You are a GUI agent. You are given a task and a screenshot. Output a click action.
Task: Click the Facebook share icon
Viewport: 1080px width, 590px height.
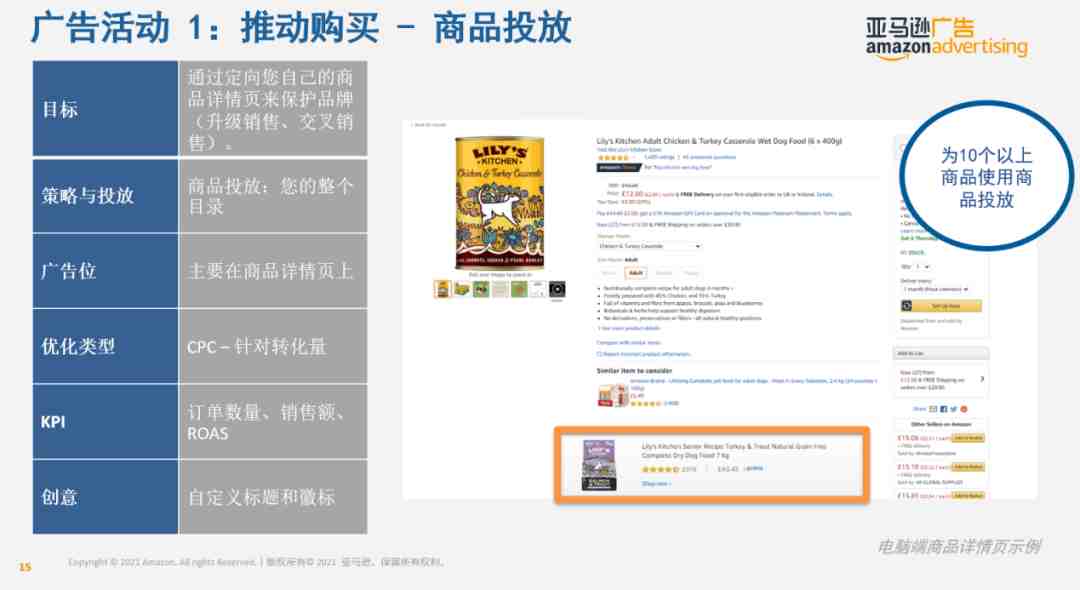coord(944,409)
